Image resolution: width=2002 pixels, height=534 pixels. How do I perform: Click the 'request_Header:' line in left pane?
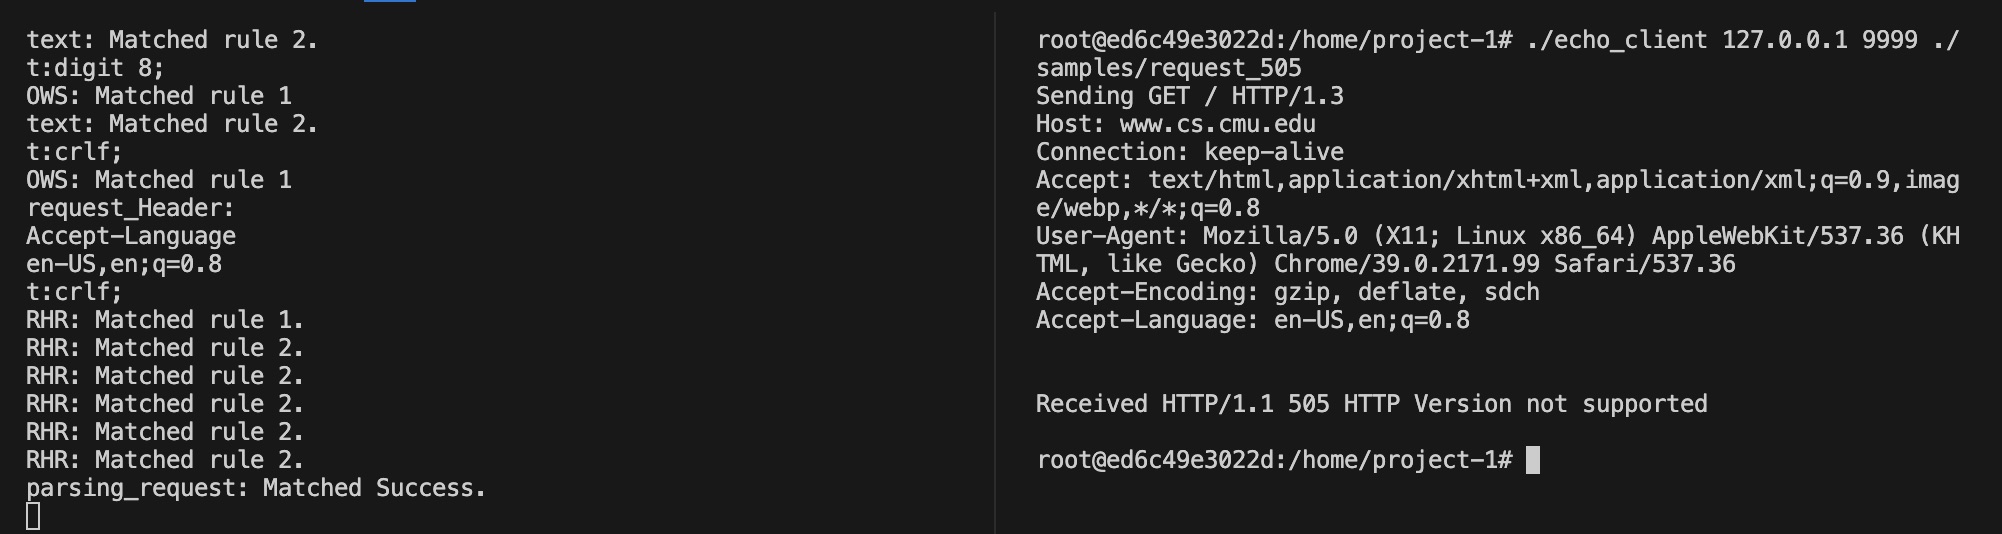pos(130,208)
